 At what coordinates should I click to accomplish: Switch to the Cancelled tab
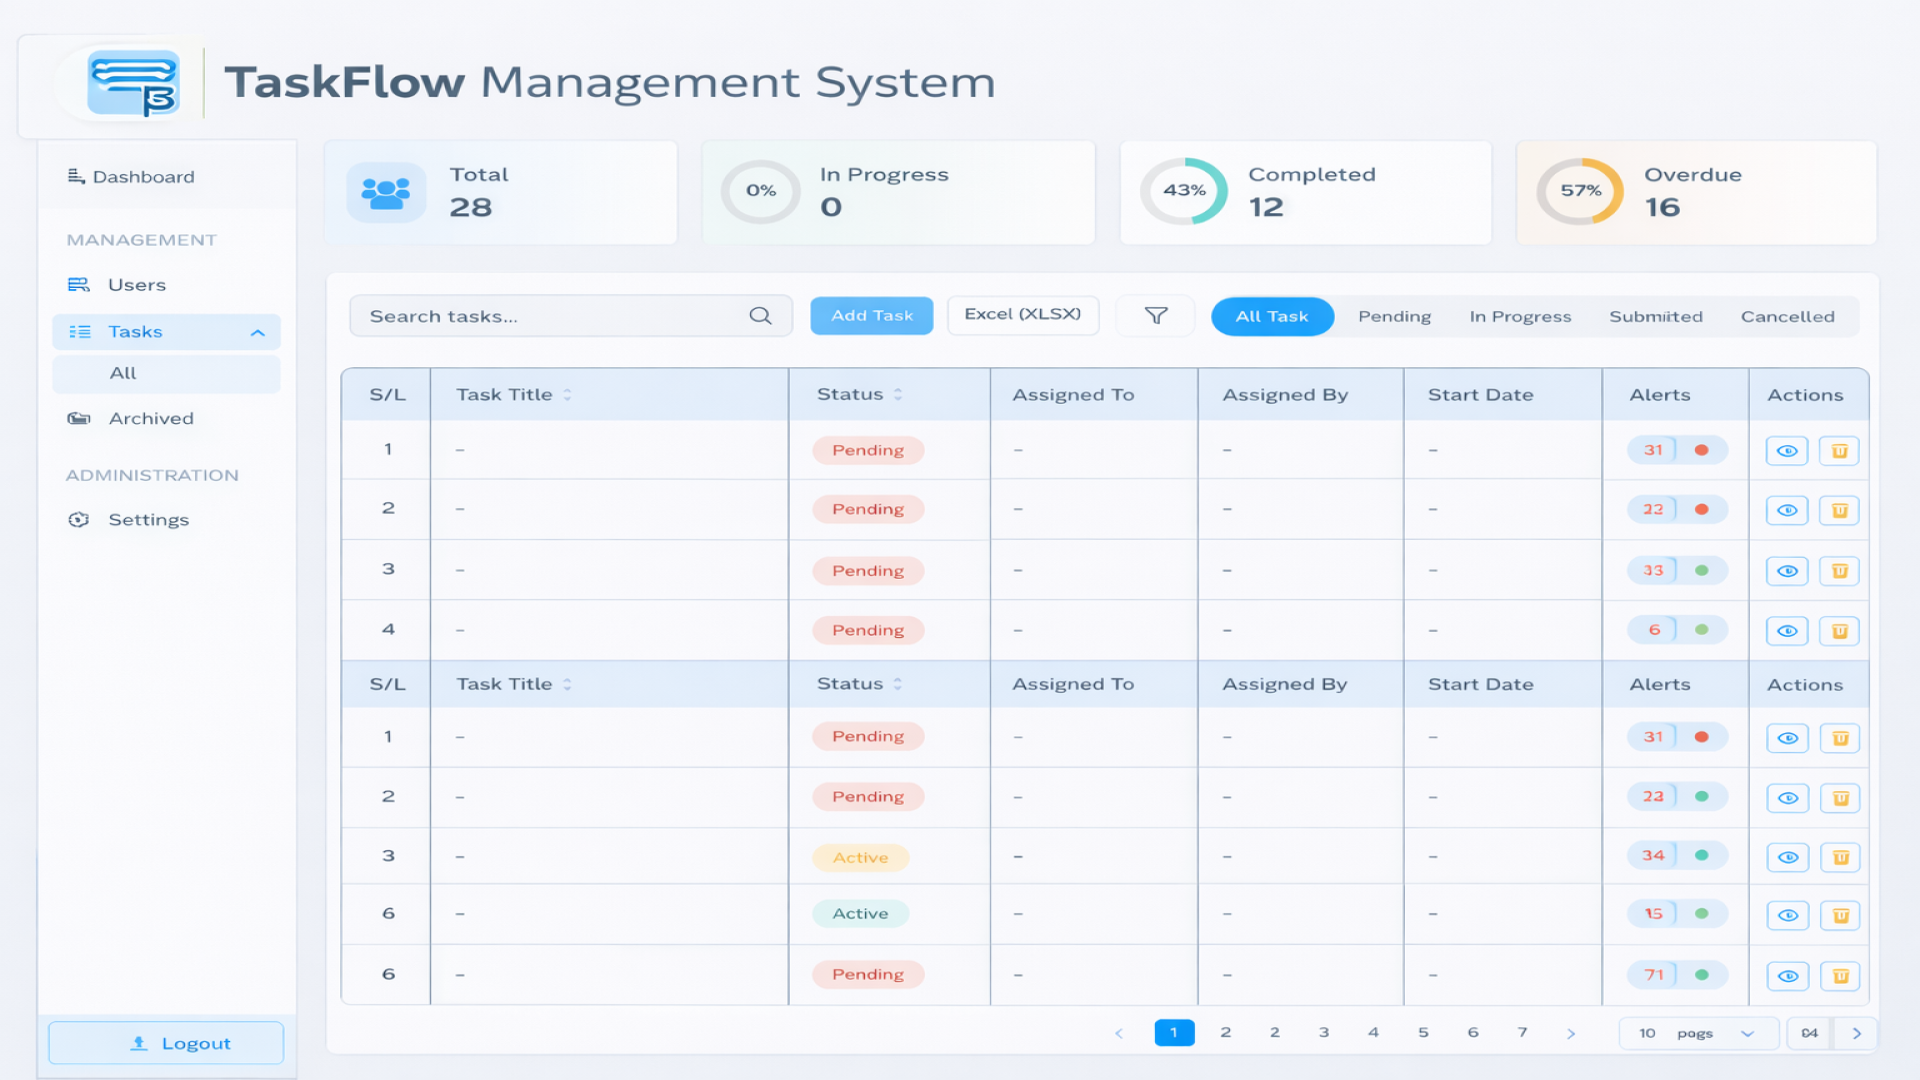[x=1787, y=317]
